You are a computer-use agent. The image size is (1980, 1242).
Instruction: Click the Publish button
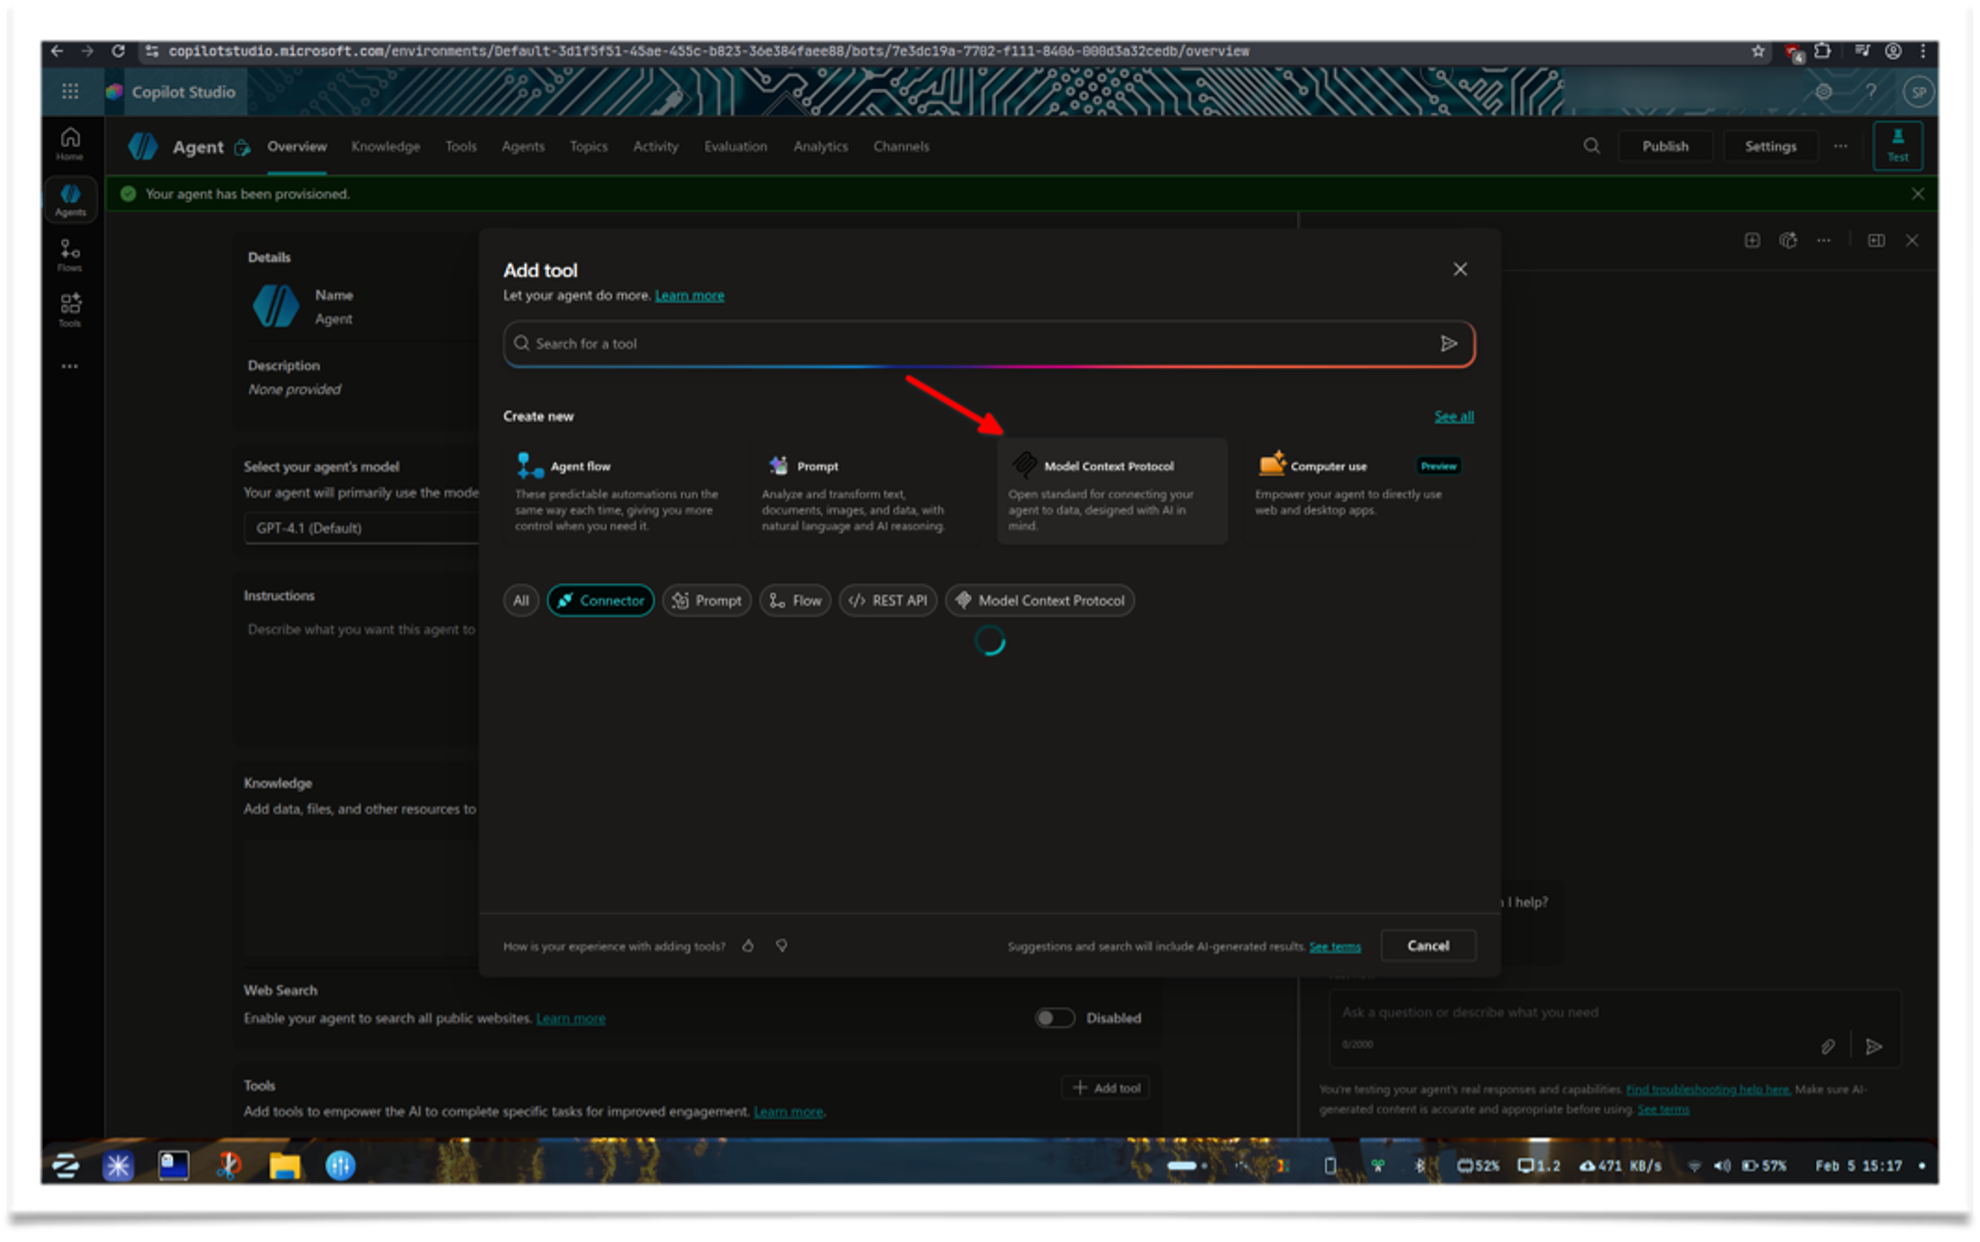[x=1664, y=146]
